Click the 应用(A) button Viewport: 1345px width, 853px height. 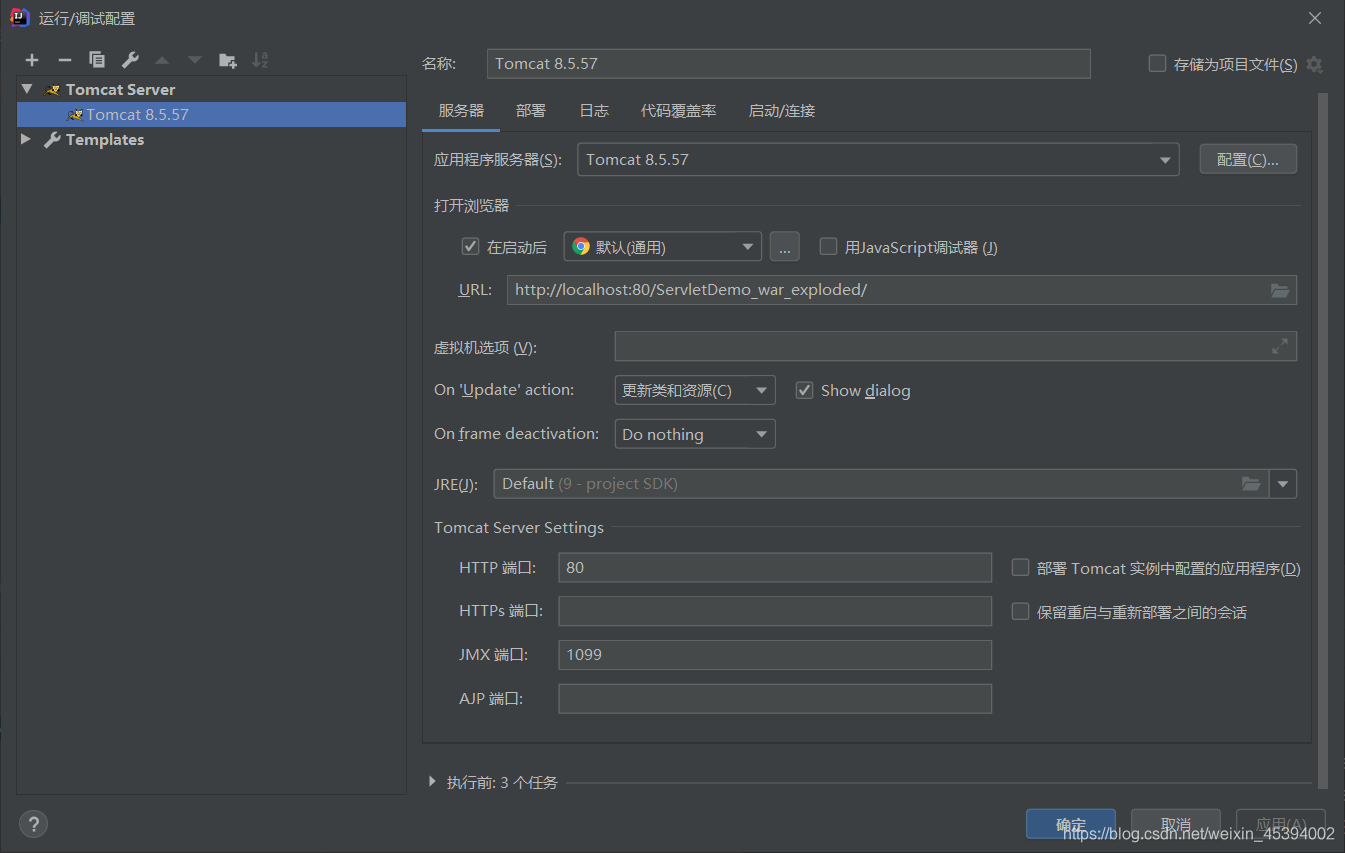[1281, 824]
